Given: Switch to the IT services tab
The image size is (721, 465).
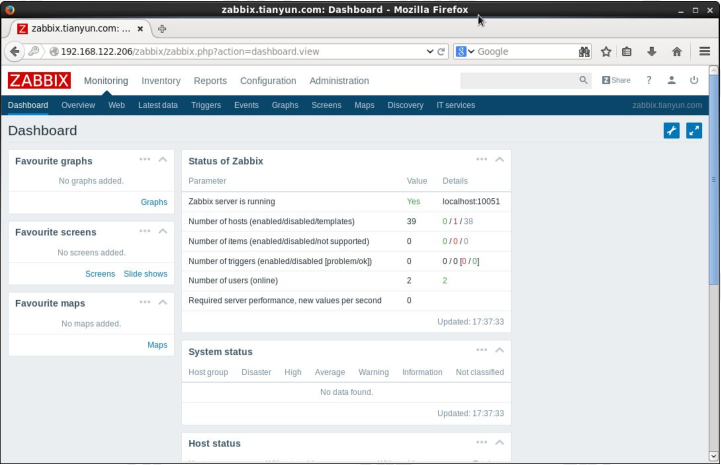Looking at the screenshot, I should (x=456, y=105).
